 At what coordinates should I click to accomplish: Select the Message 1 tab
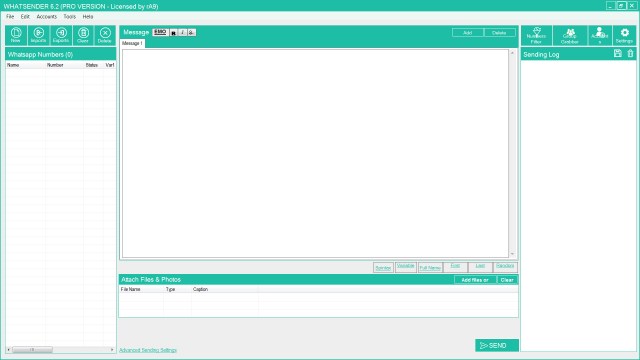click(132, 43)
